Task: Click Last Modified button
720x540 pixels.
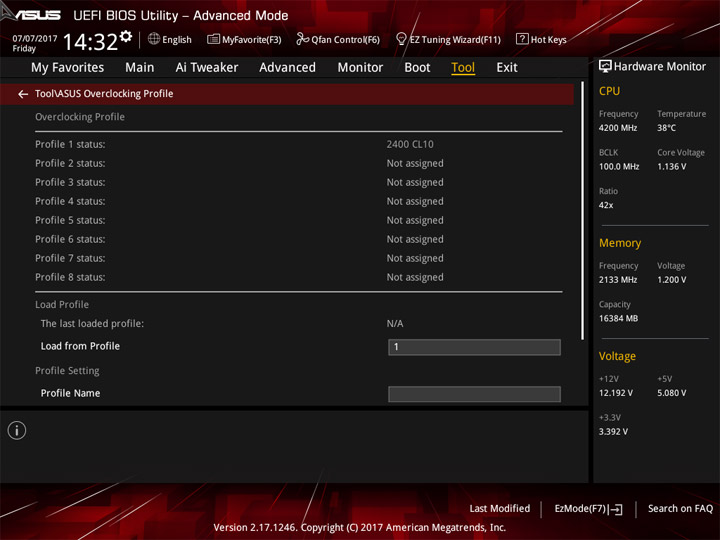Action: coord(500,509)
